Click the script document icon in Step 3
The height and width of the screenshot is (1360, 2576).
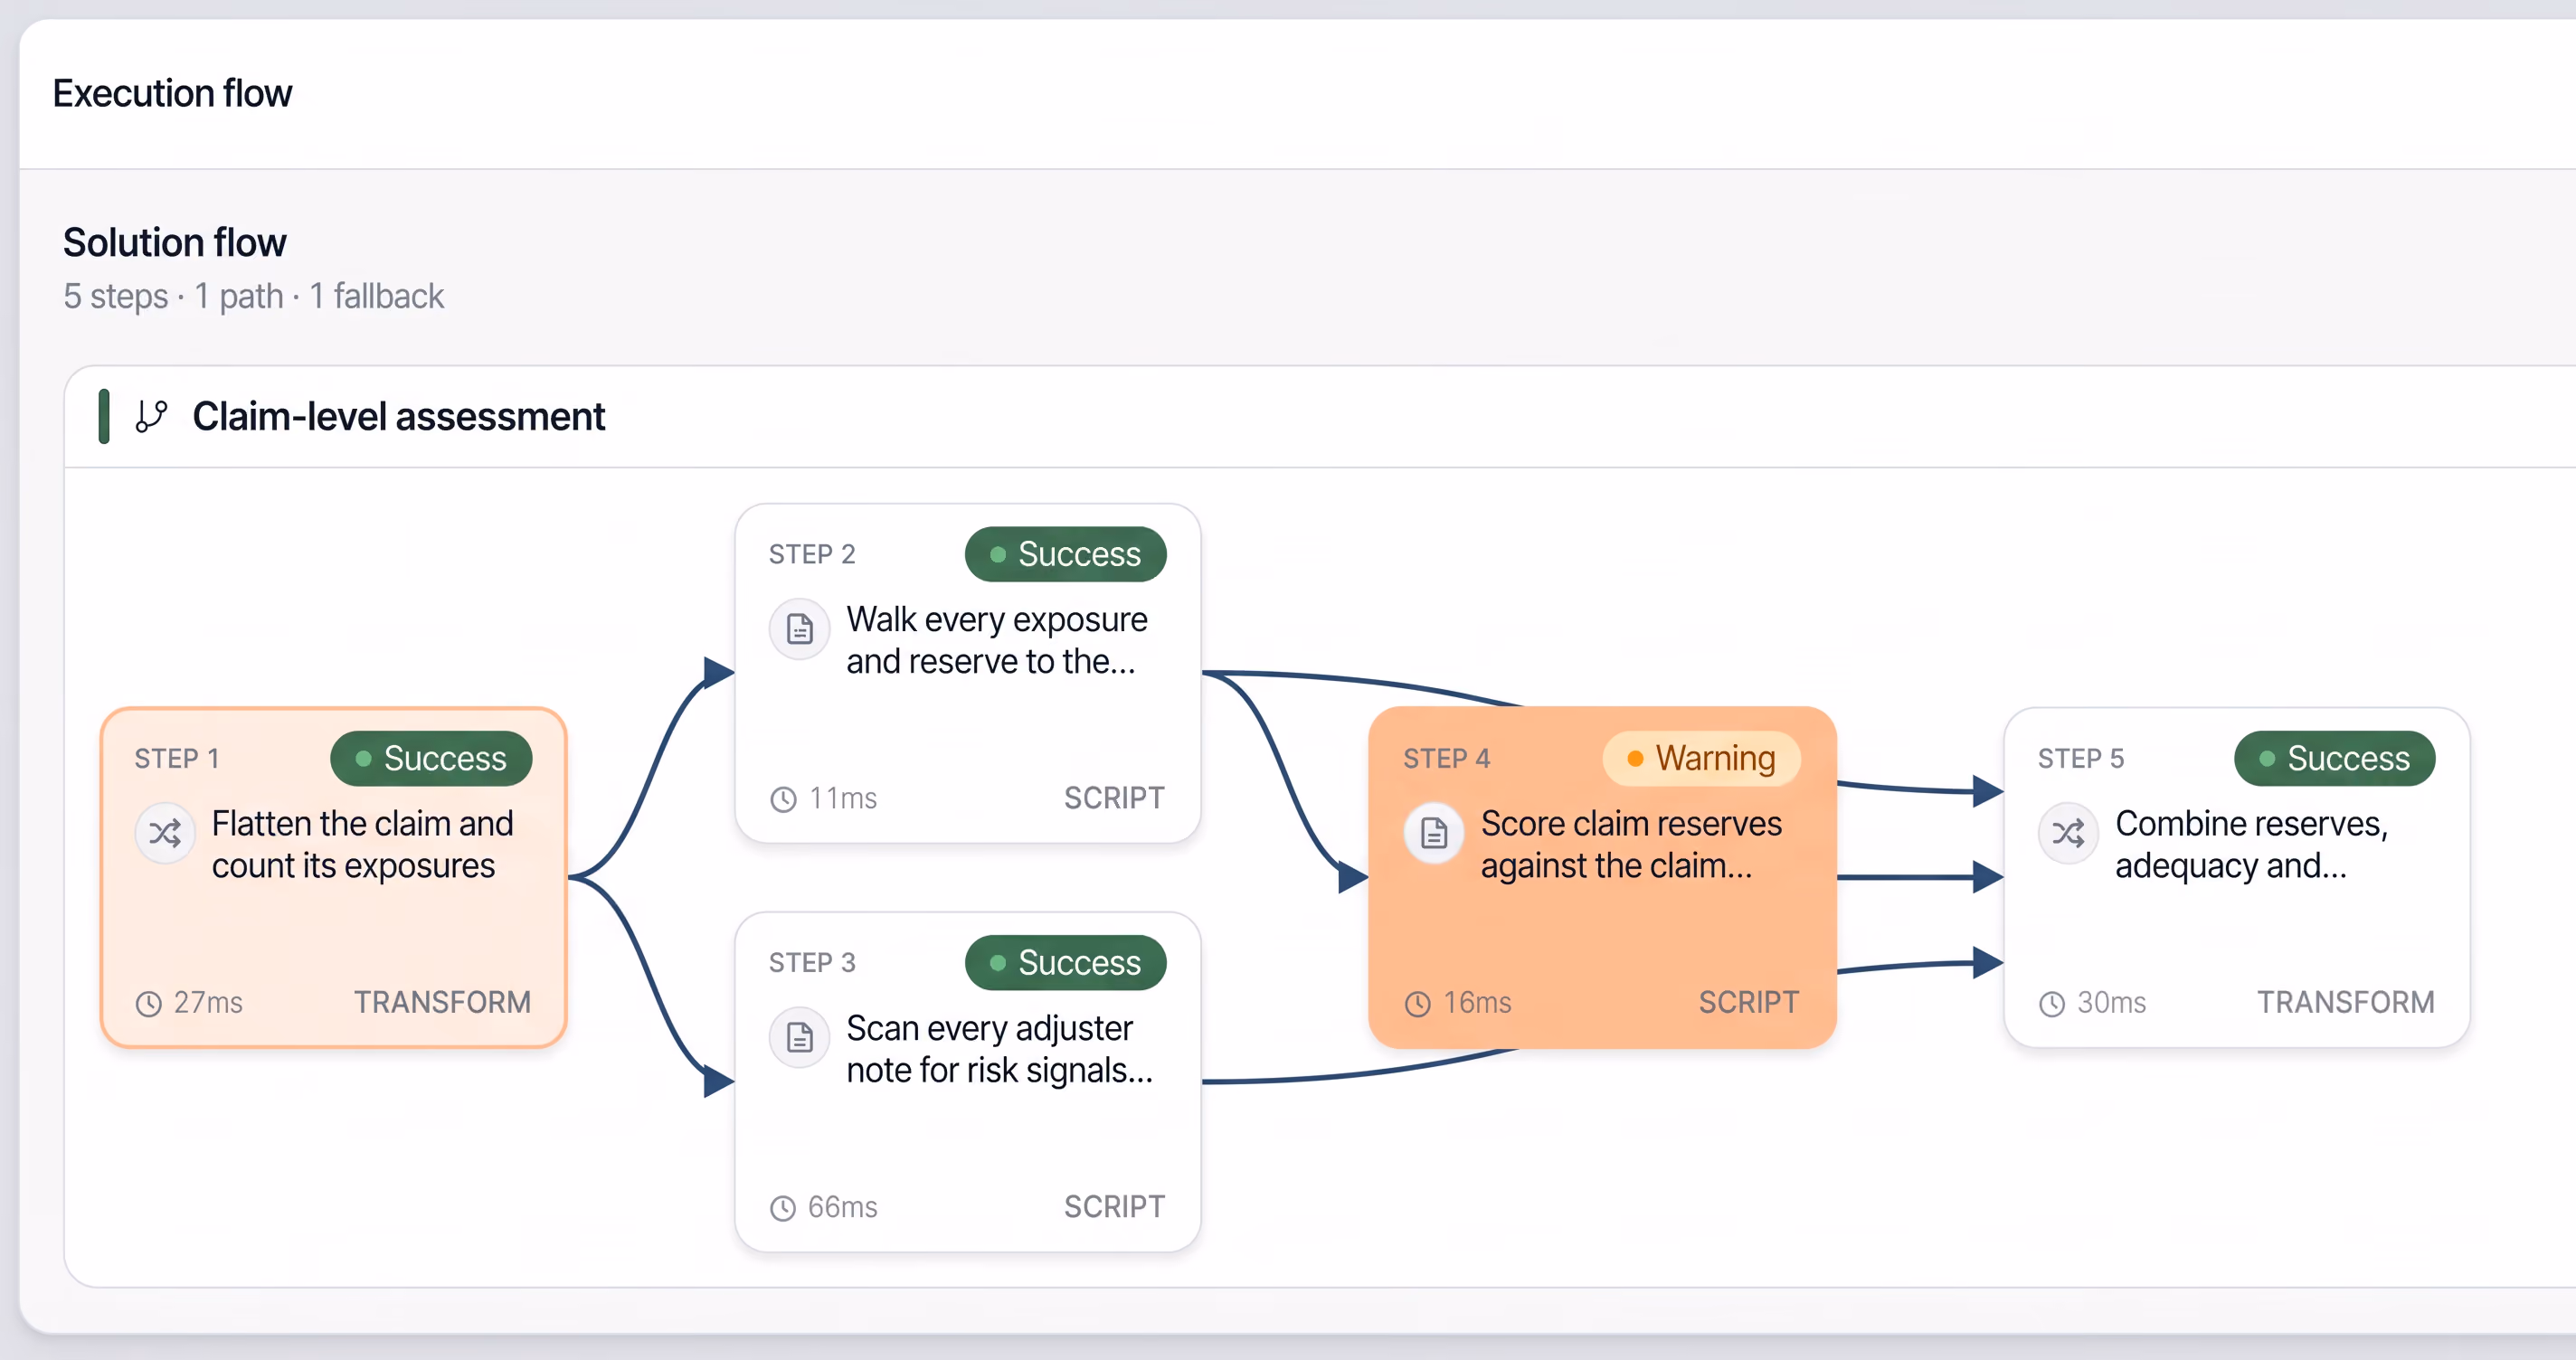[800, 1037]
